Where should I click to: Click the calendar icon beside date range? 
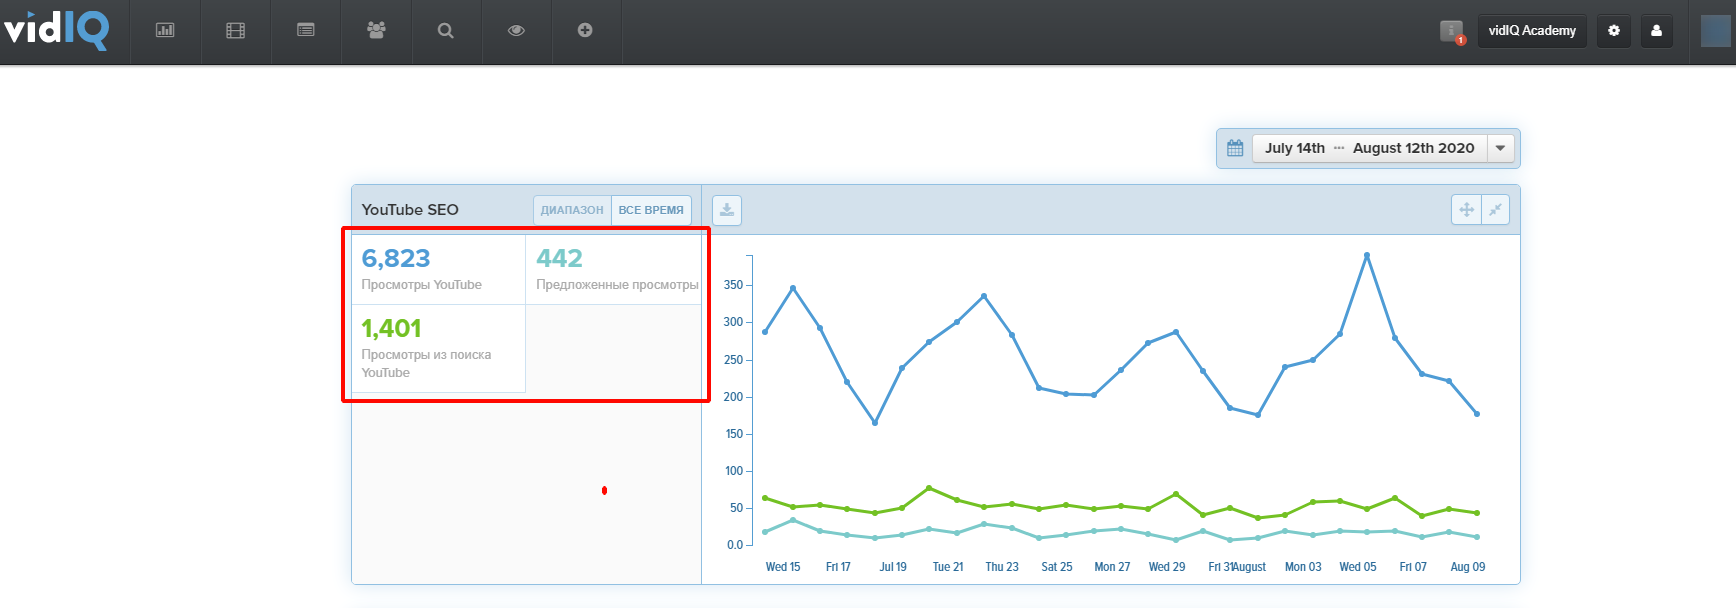pos(1235,148)
